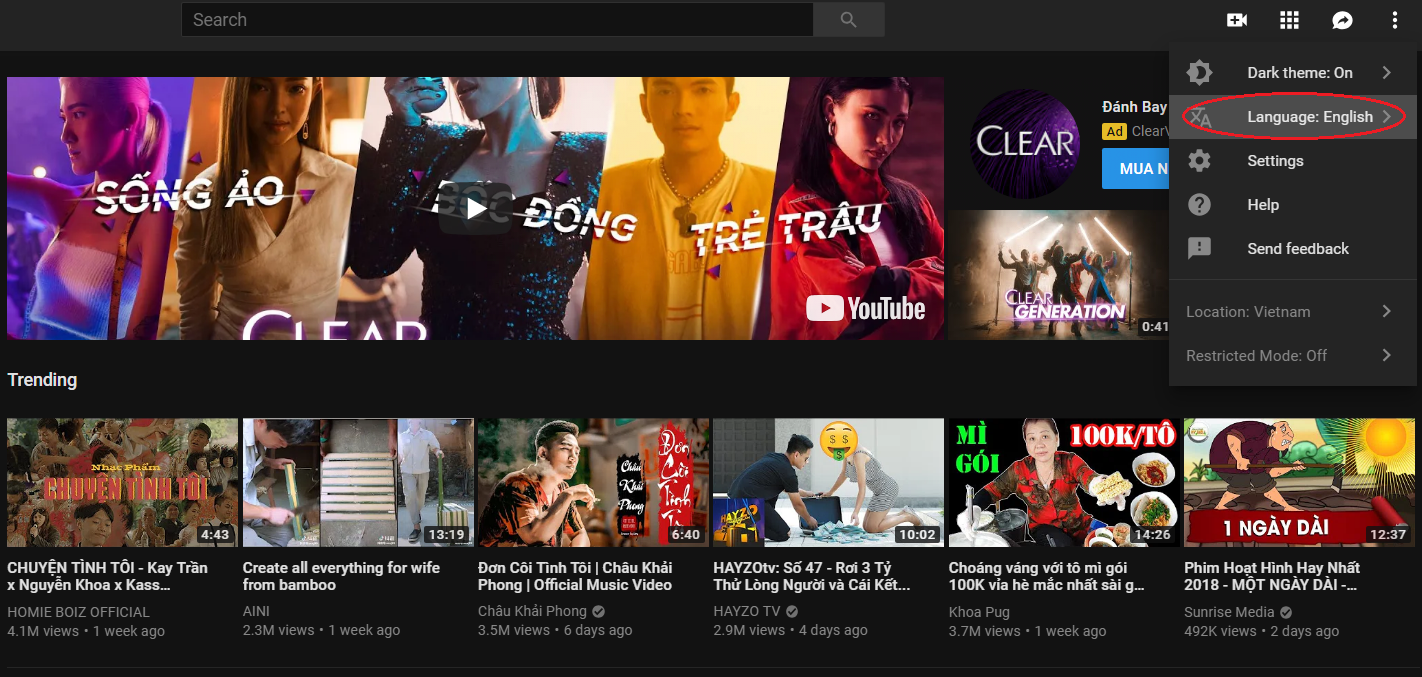Open Restricted Mode: Off menu entry

click(1295, 355)
